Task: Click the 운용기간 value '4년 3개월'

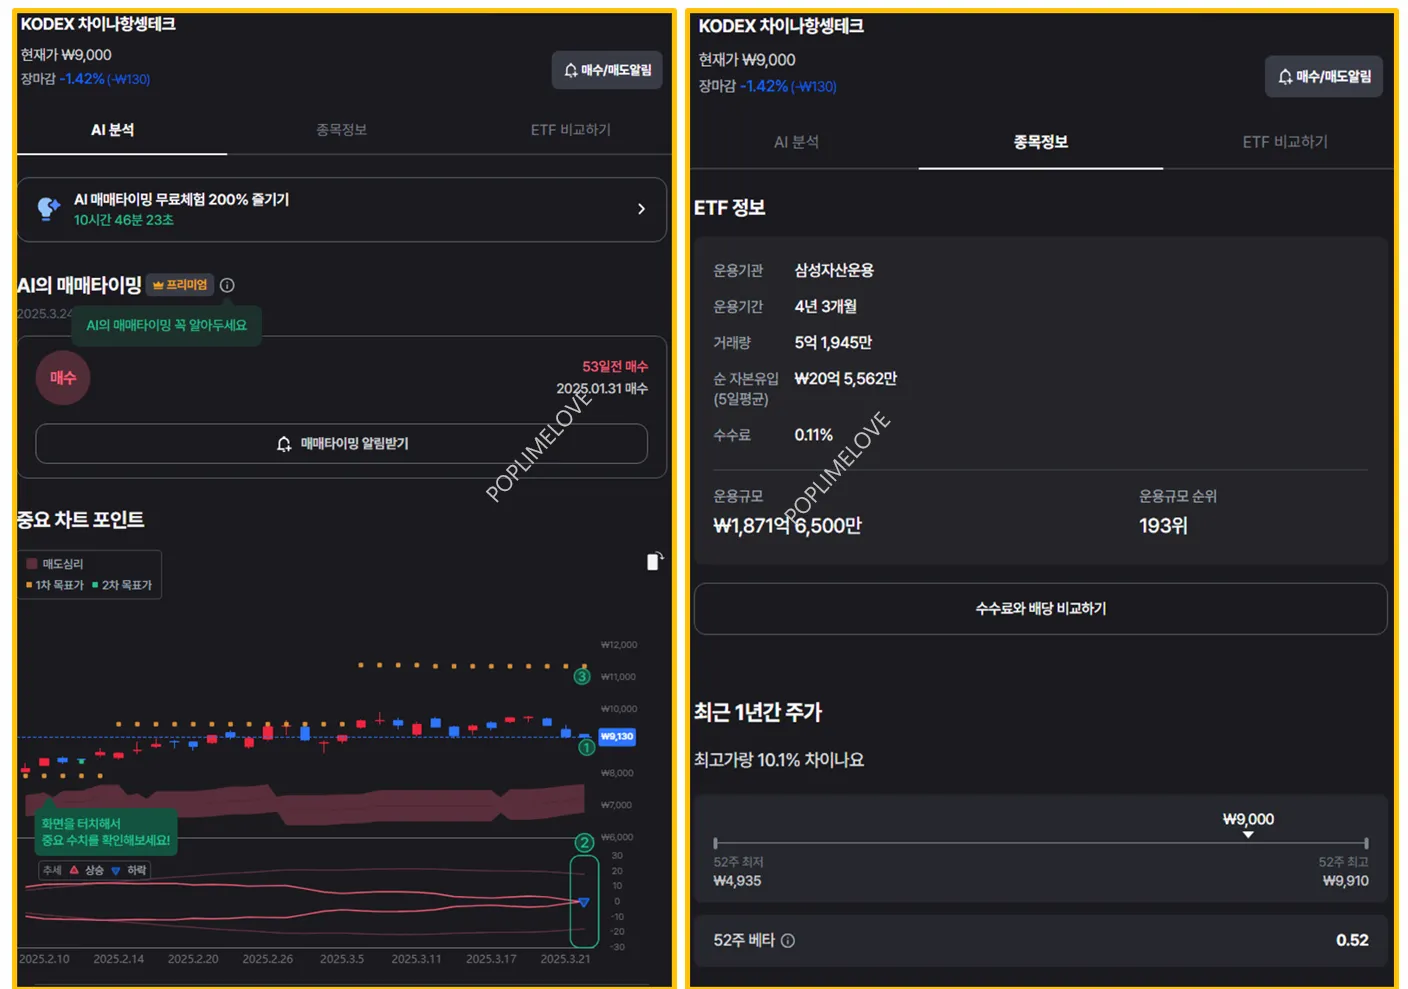Action: pos(825,306)
